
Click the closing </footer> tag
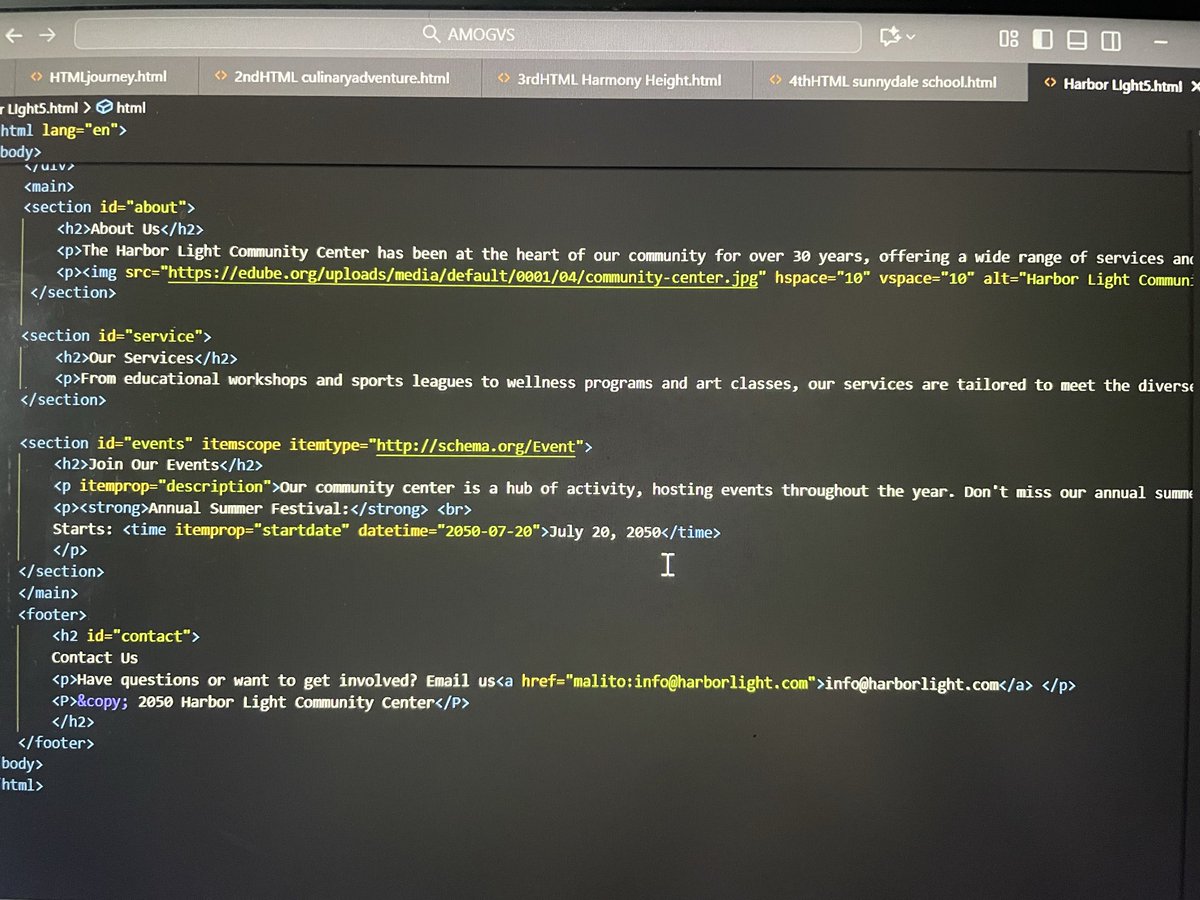tap(56, 743)
